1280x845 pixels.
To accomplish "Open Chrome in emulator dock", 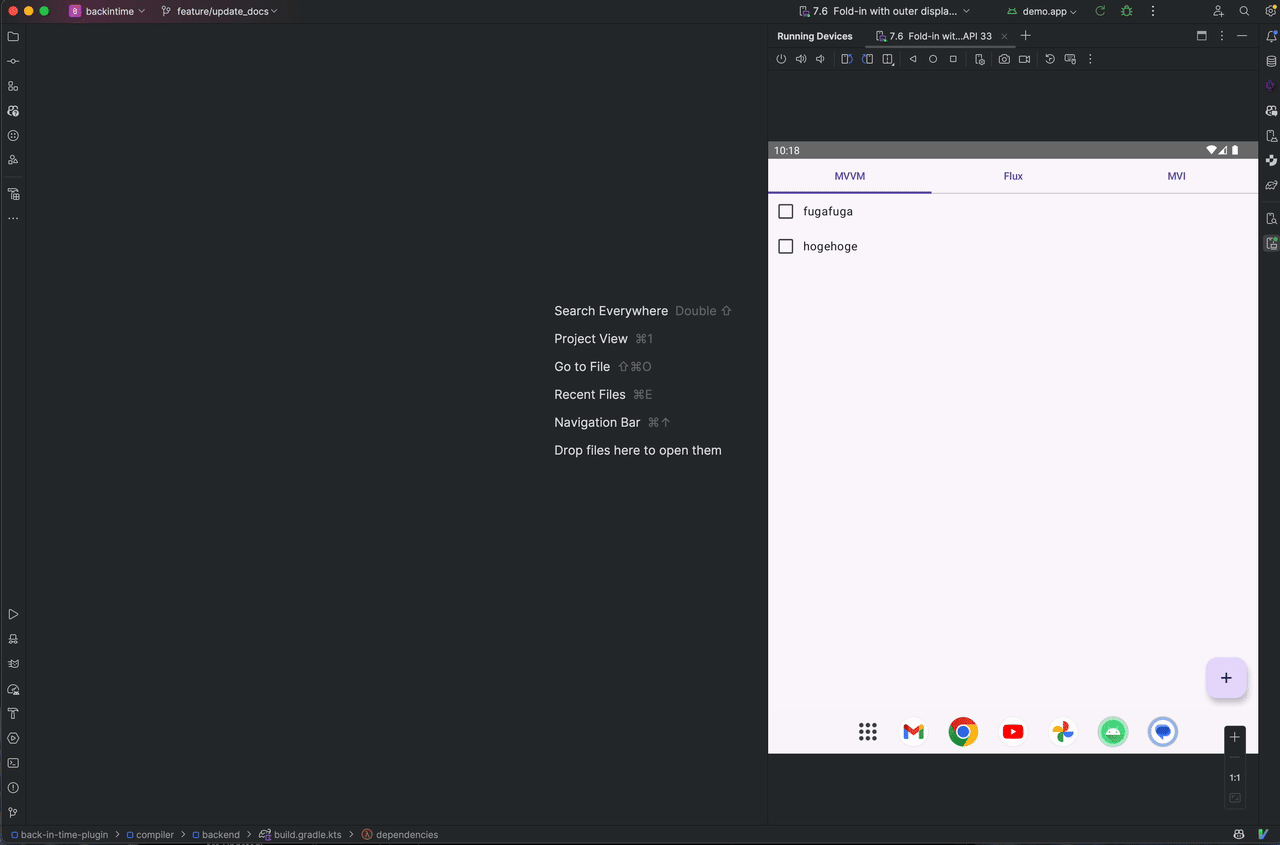I will click(x=963, y=732).
